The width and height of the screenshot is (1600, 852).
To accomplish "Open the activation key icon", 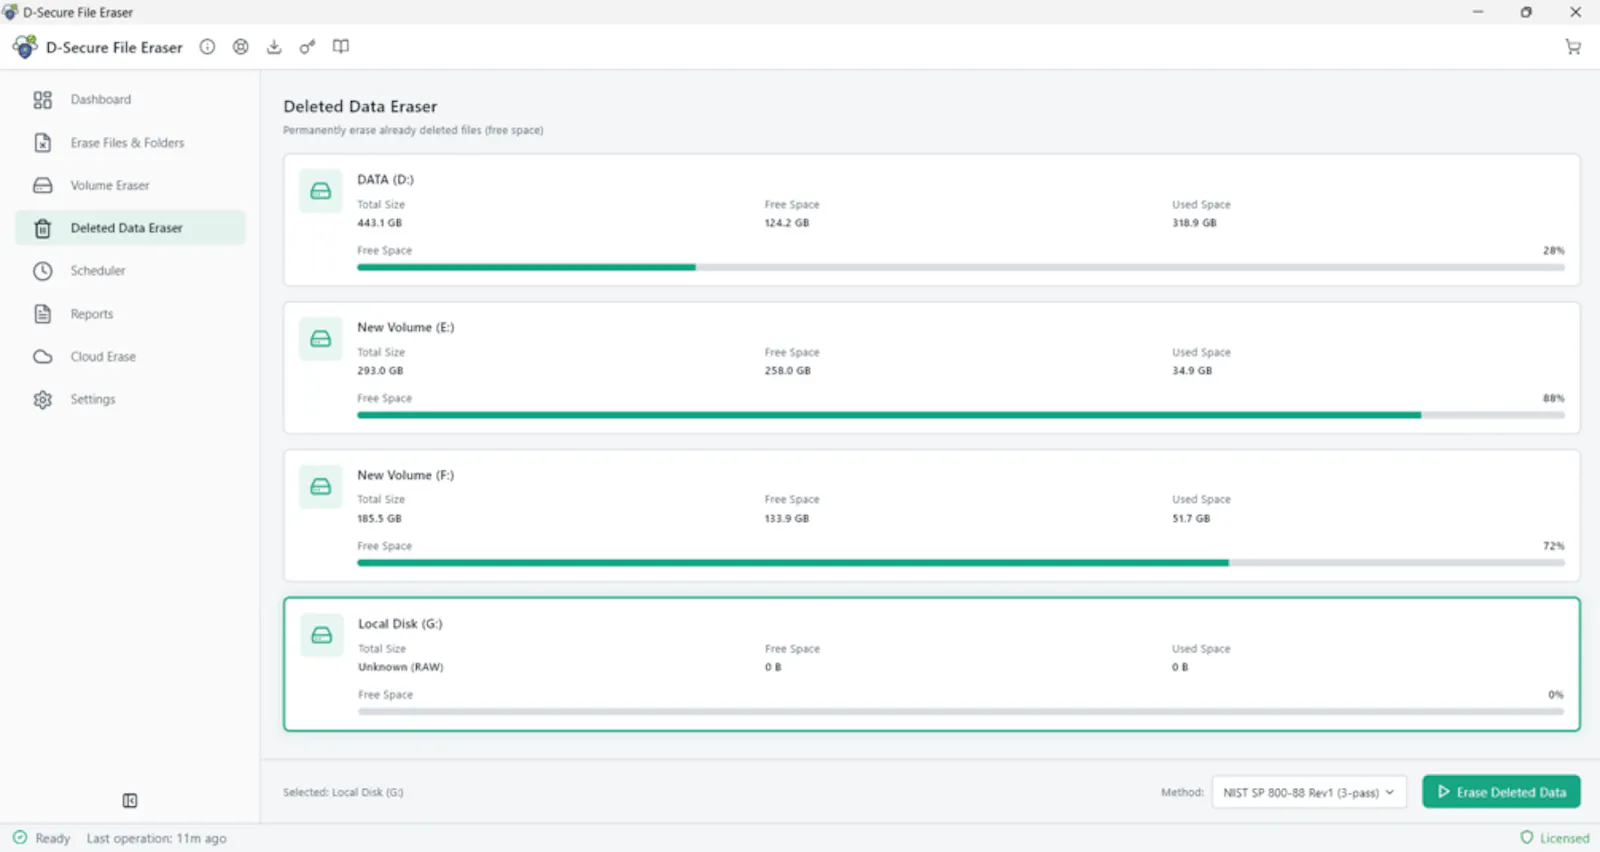I will pos(308,47).
